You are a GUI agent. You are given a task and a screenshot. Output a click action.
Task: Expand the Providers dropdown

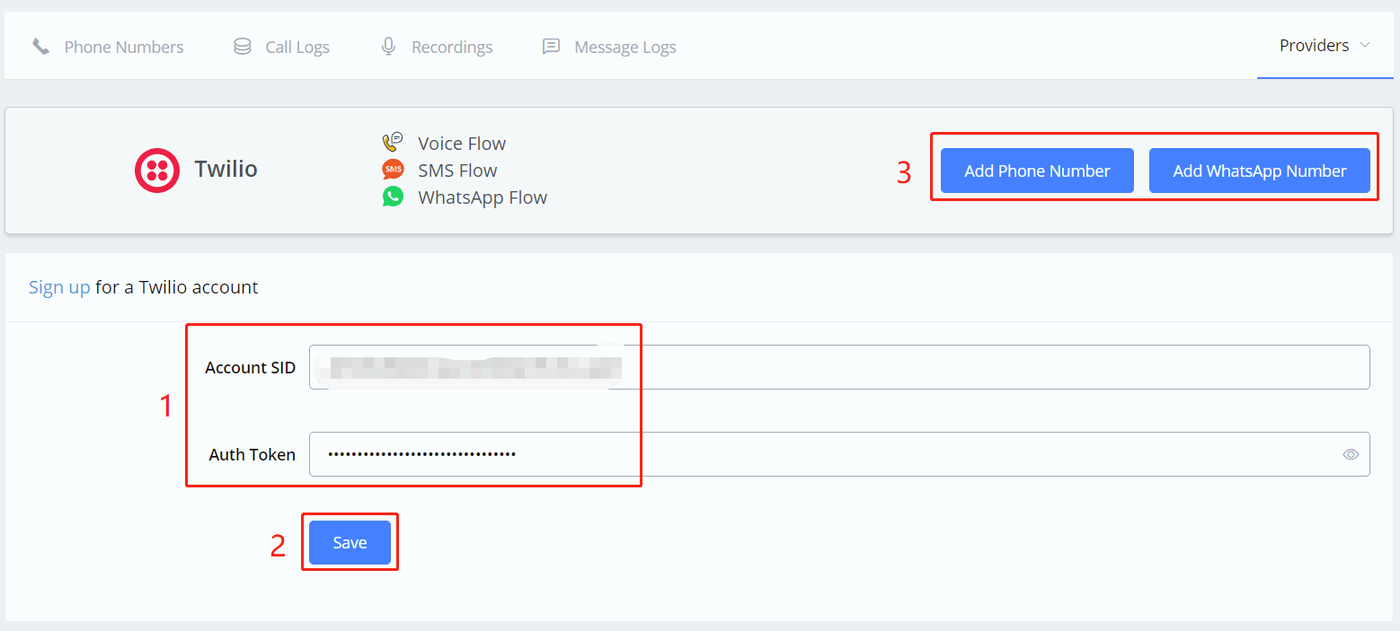1324,46
